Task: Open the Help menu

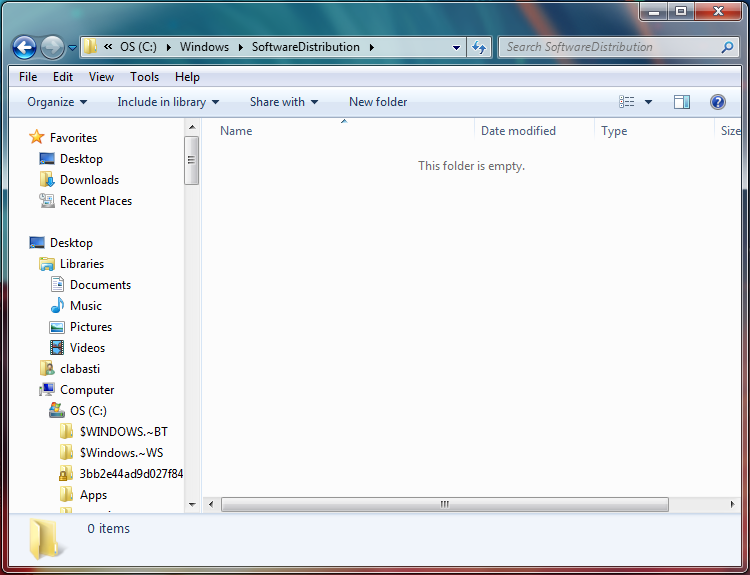Action: [x=187, y=77]
